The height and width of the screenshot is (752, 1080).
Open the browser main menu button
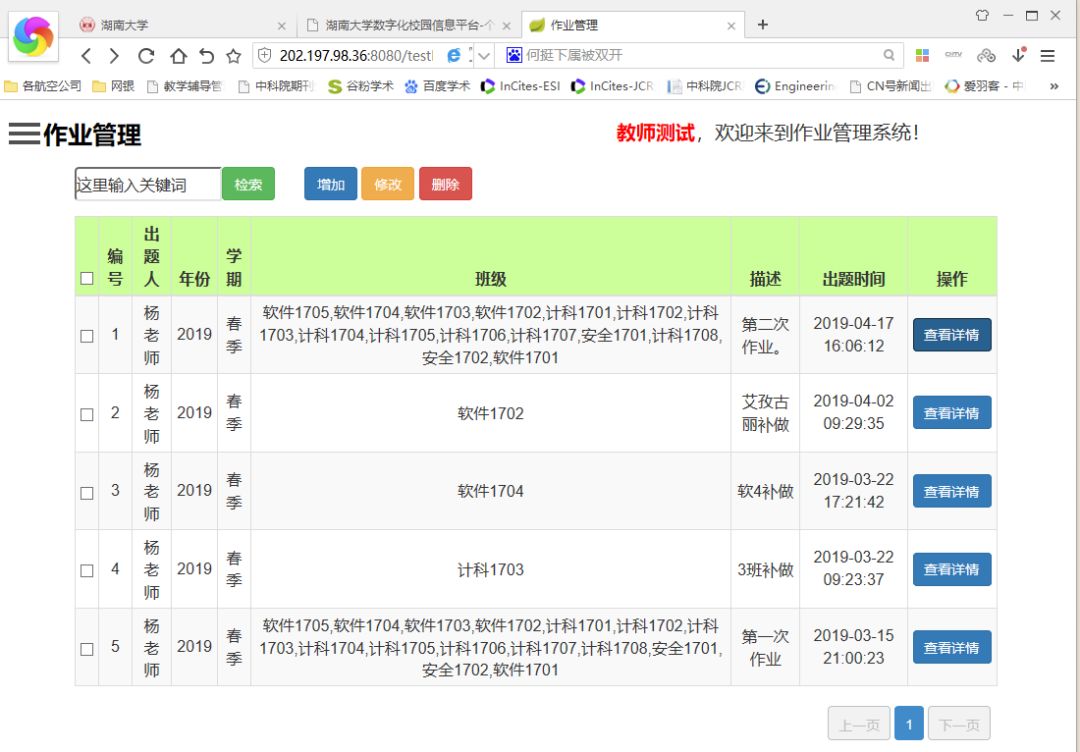click(x=1047, y=56)
